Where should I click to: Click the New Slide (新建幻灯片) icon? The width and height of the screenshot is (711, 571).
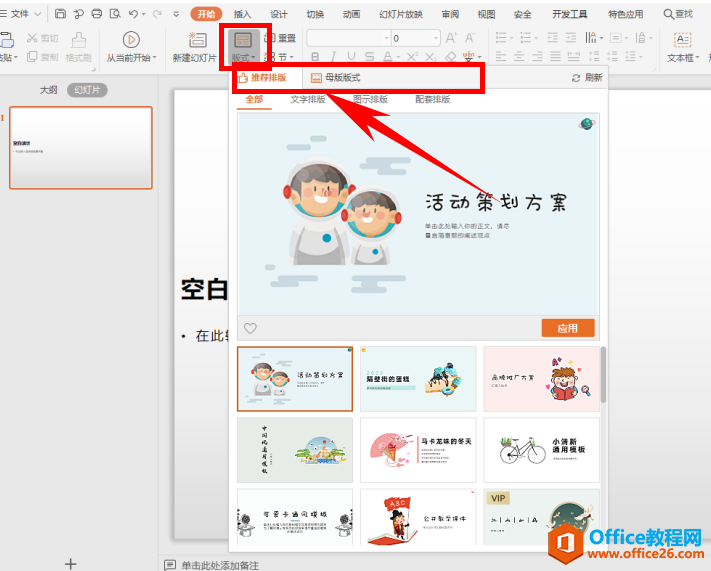click(x=198, y=40)
